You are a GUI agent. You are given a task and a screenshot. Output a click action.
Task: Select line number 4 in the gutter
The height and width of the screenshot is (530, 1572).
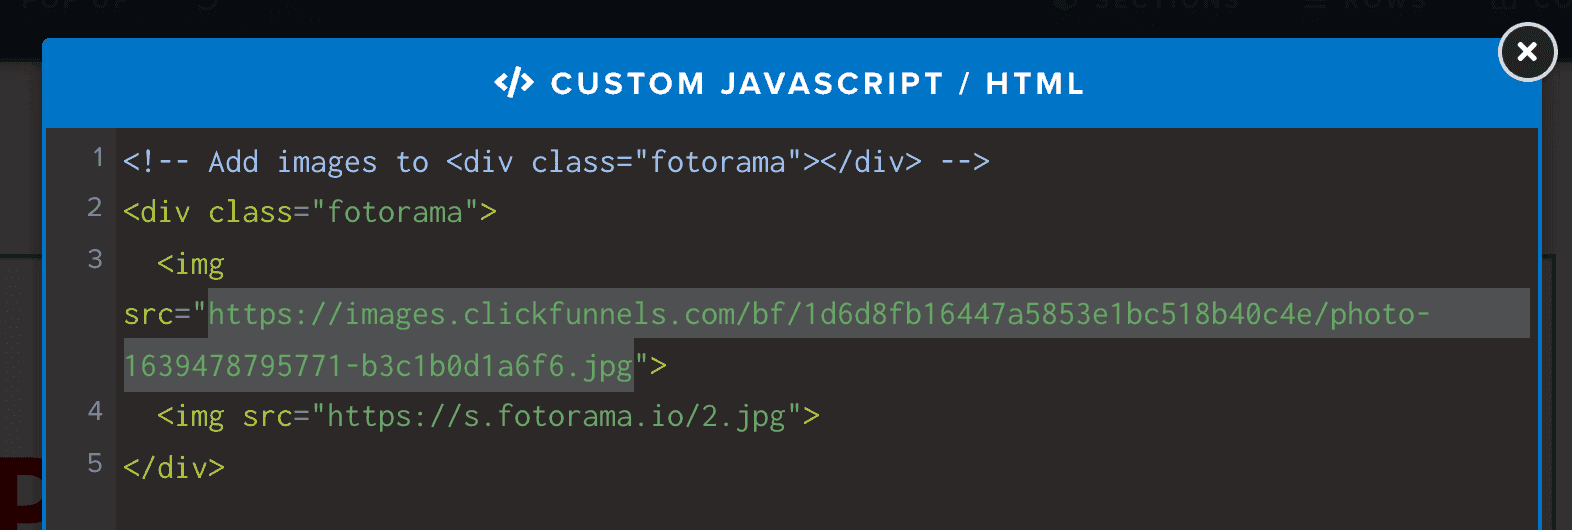tap(95, 411)
